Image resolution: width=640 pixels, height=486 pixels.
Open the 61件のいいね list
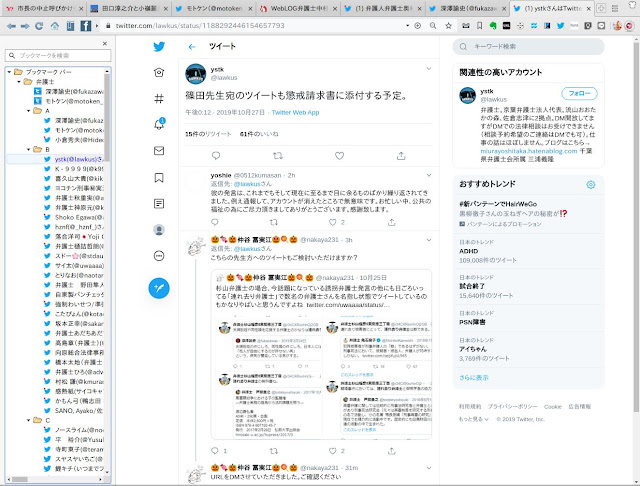coord(259,134)
